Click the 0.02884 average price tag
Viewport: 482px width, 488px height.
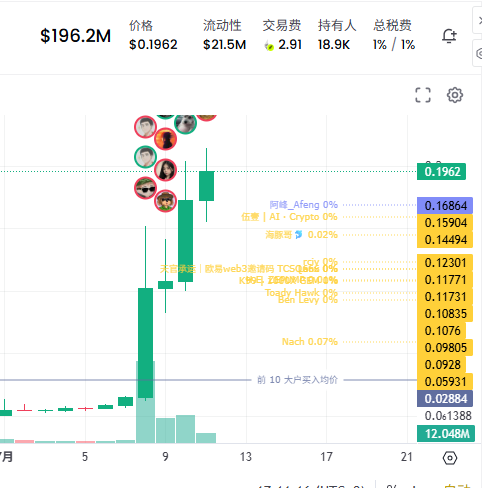445,399
